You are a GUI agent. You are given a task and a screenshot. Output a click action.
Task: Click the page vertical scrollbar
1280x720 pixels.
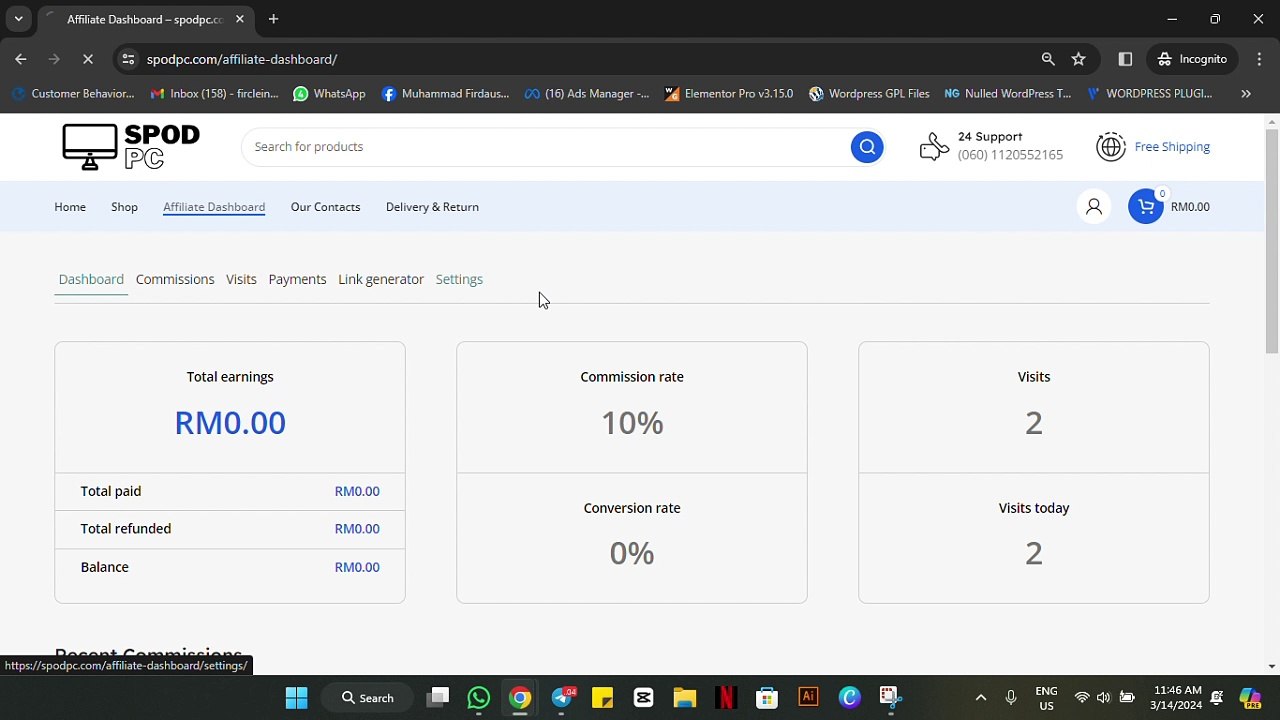(x=1272, y=240)
